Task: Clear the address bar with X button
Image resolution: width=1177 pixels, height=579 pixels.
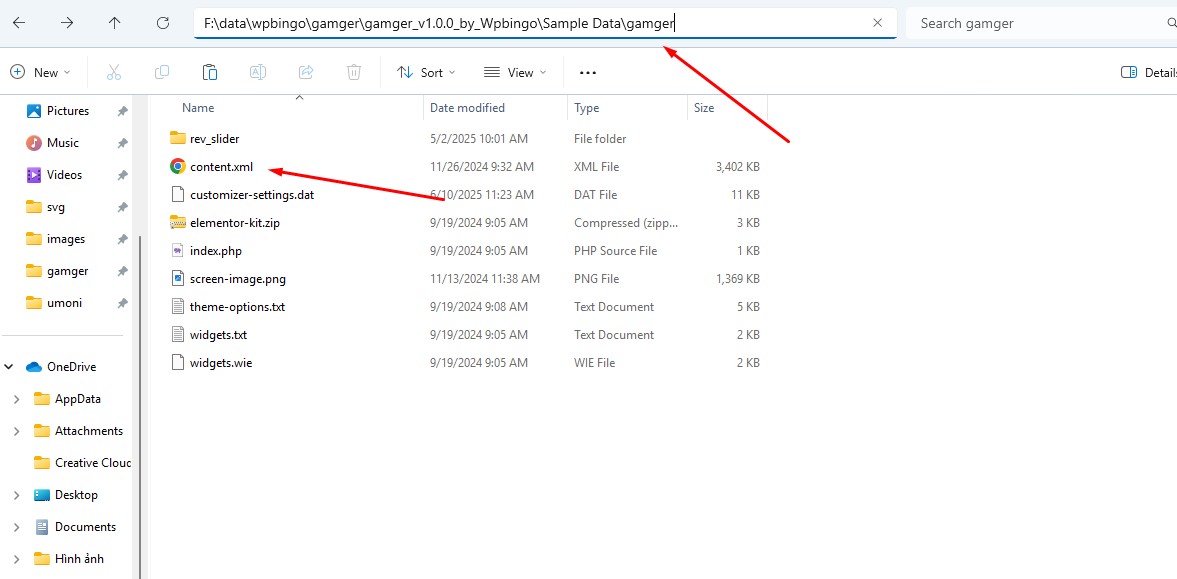Action: click(x=877, y=23)
